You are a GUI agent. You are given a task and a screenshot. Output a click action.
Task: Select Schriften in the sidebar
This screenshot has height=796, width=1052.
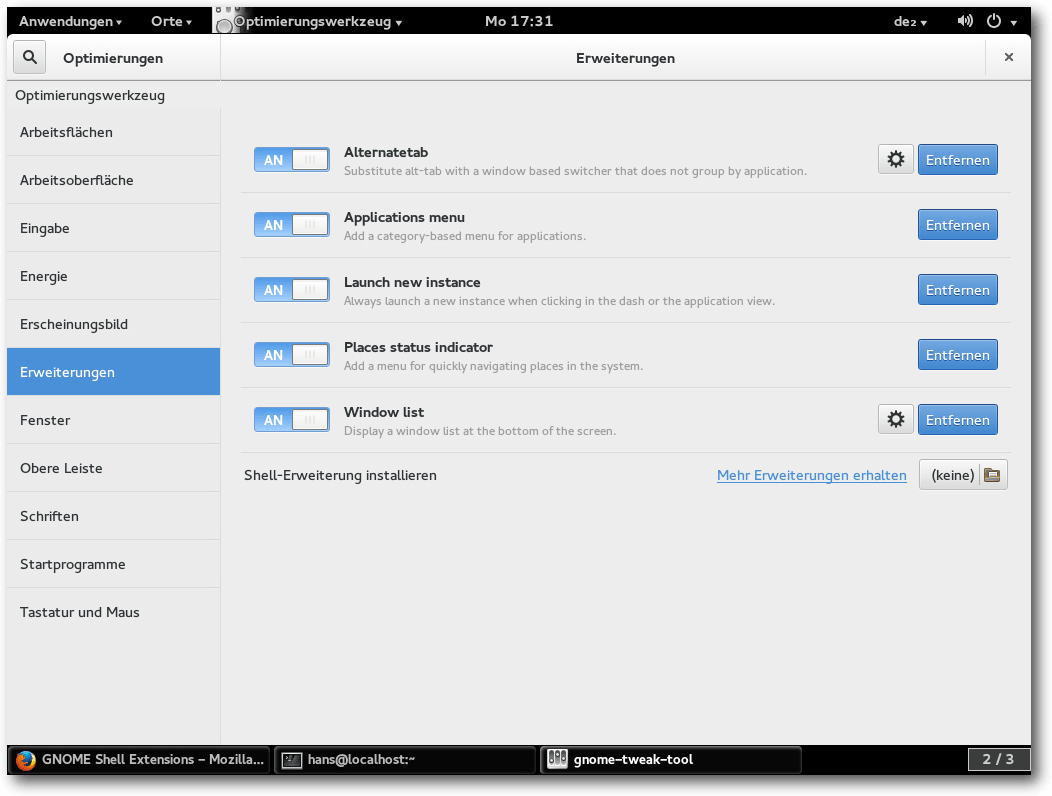113,516
